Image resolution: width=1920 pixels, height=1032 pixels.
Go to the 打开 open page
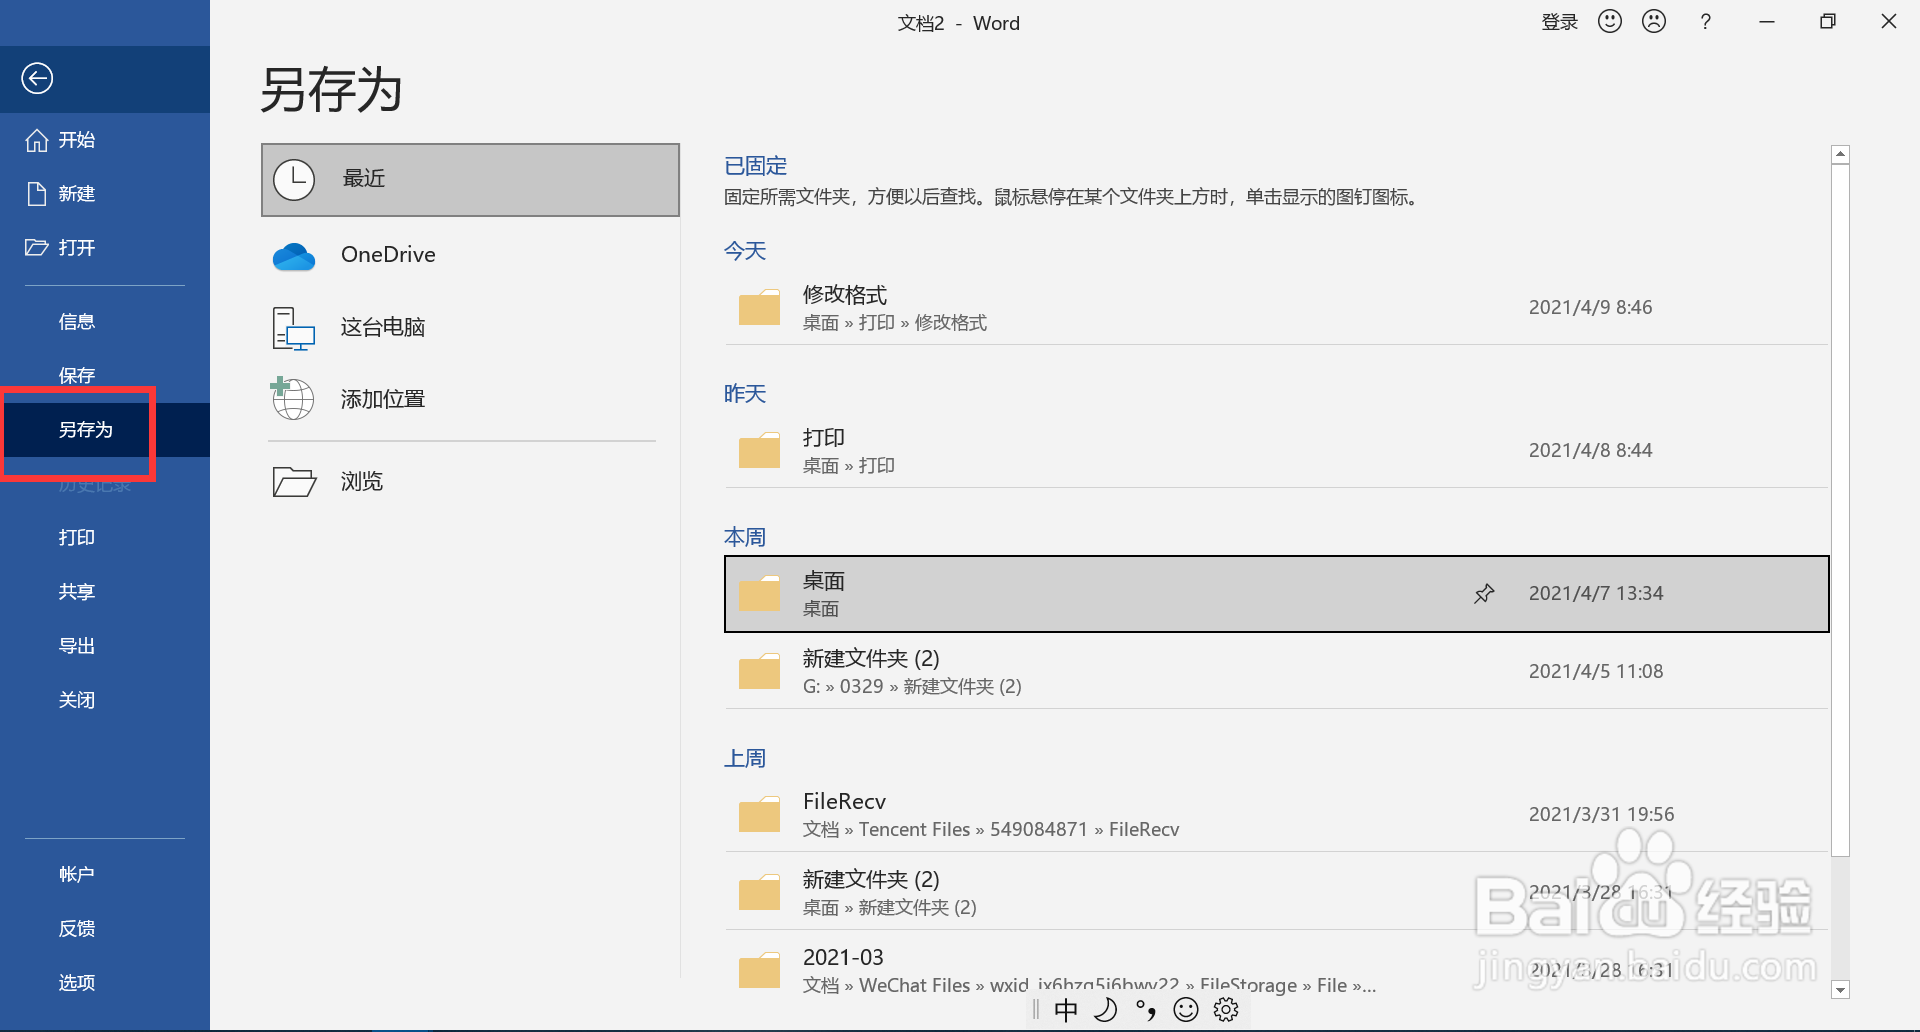(105, 248)
